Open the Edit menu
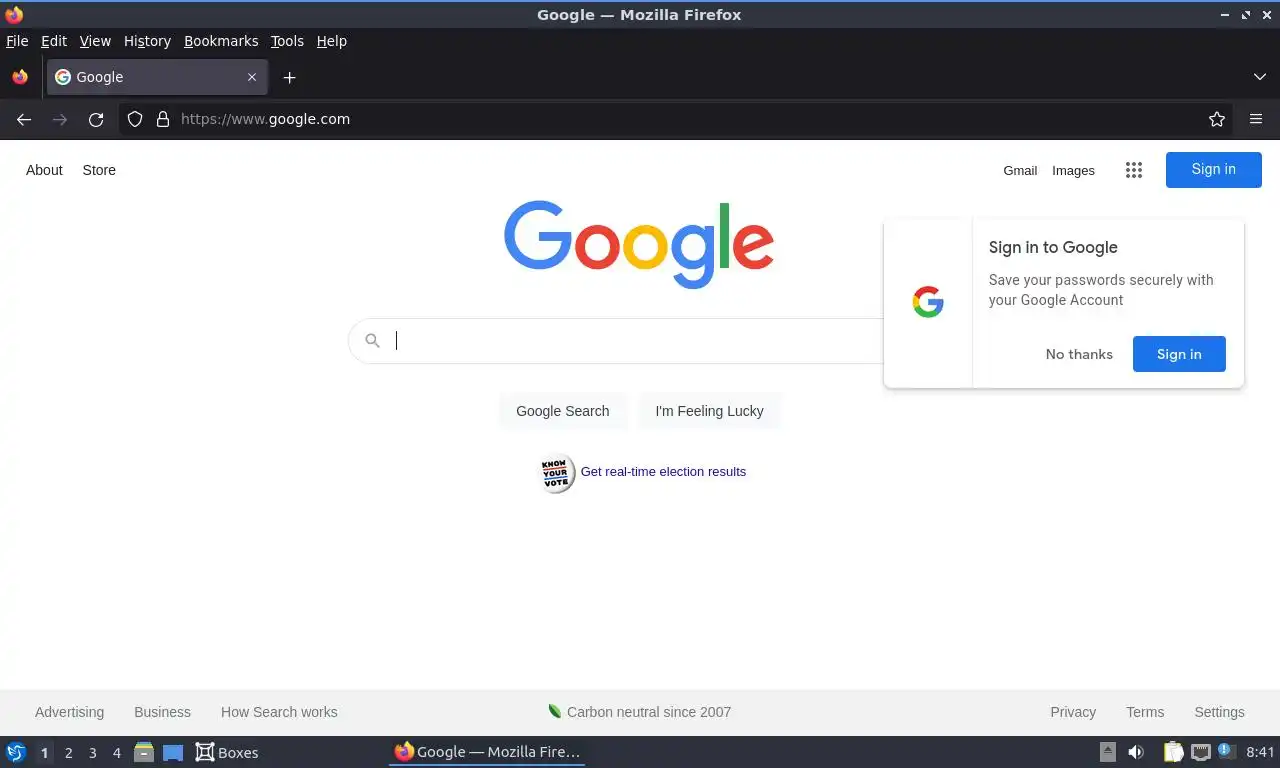 click(x=54, y=41)
